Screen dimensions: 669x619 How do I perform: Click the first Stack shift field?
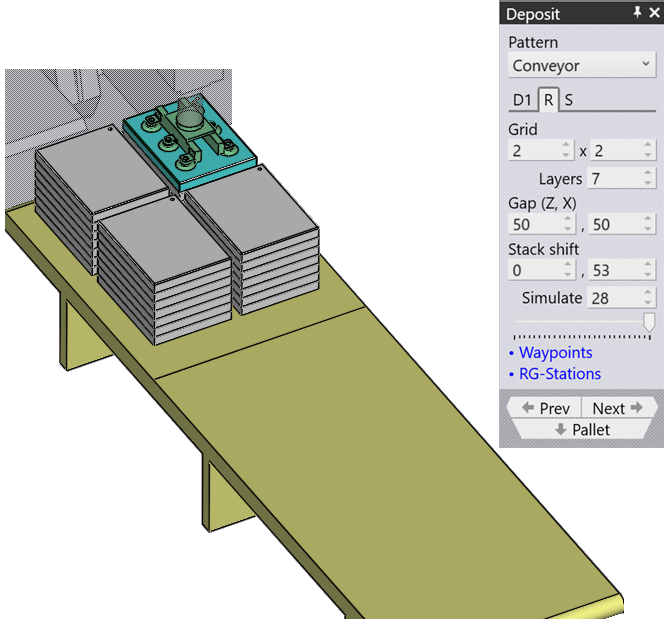coord(535,270)
